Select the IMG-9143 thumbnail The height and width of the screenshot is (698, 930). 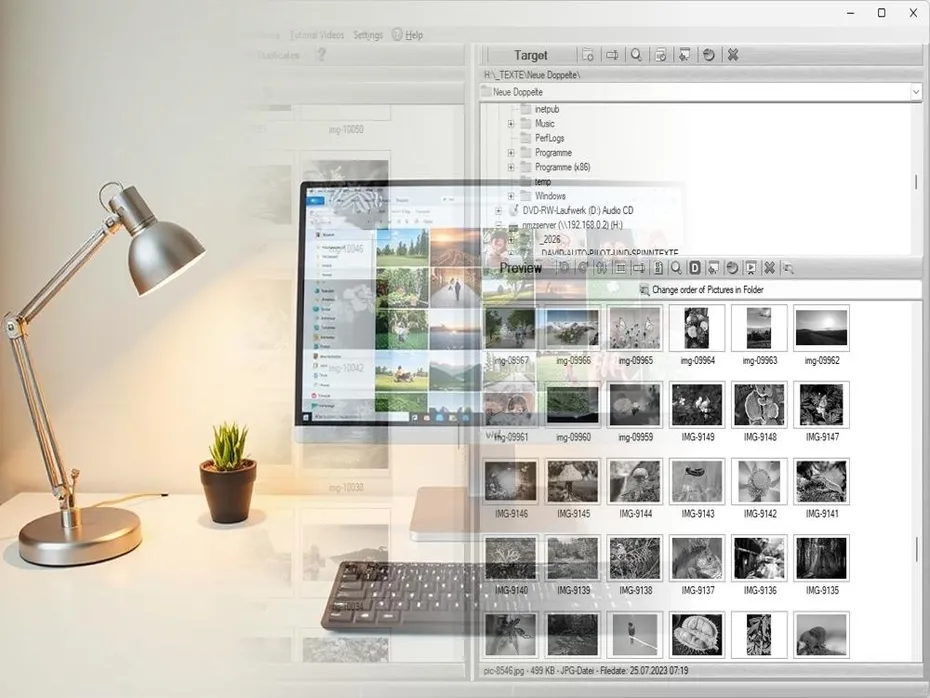pyautogui.click(x=696, y=481)
